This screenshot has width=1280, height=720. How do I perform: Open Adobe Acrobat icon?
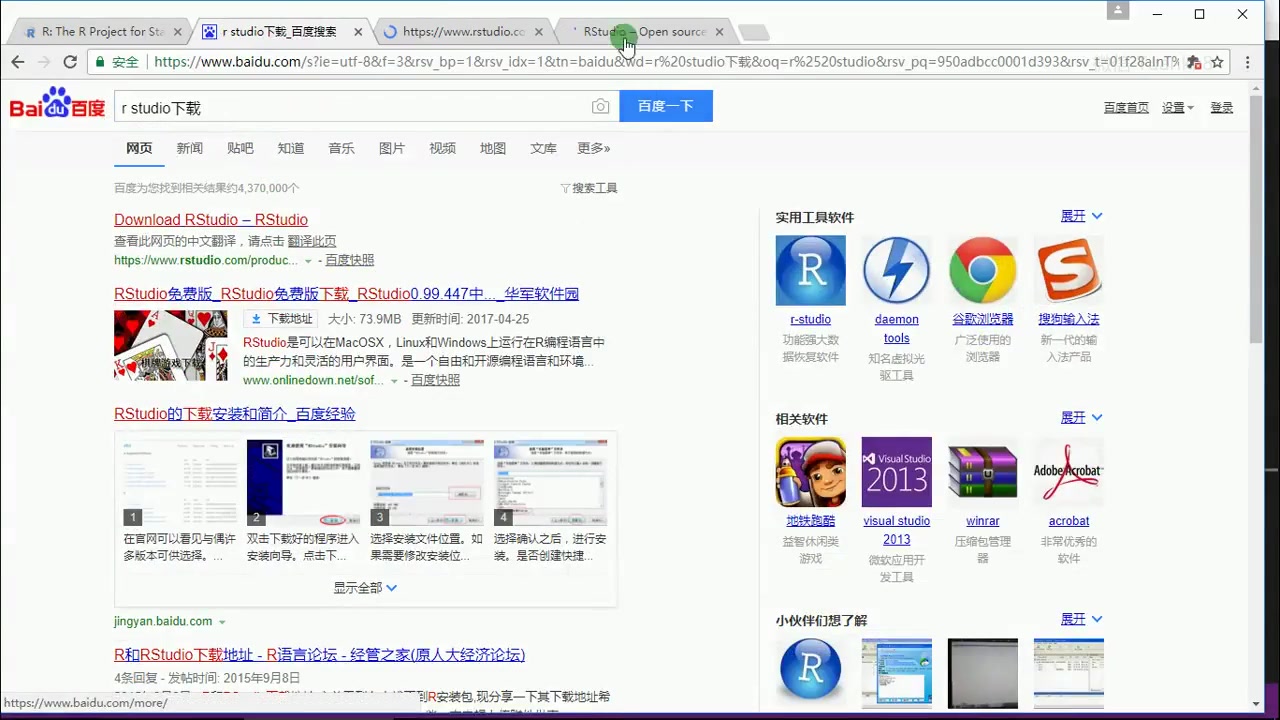(x=1068, y=472)
